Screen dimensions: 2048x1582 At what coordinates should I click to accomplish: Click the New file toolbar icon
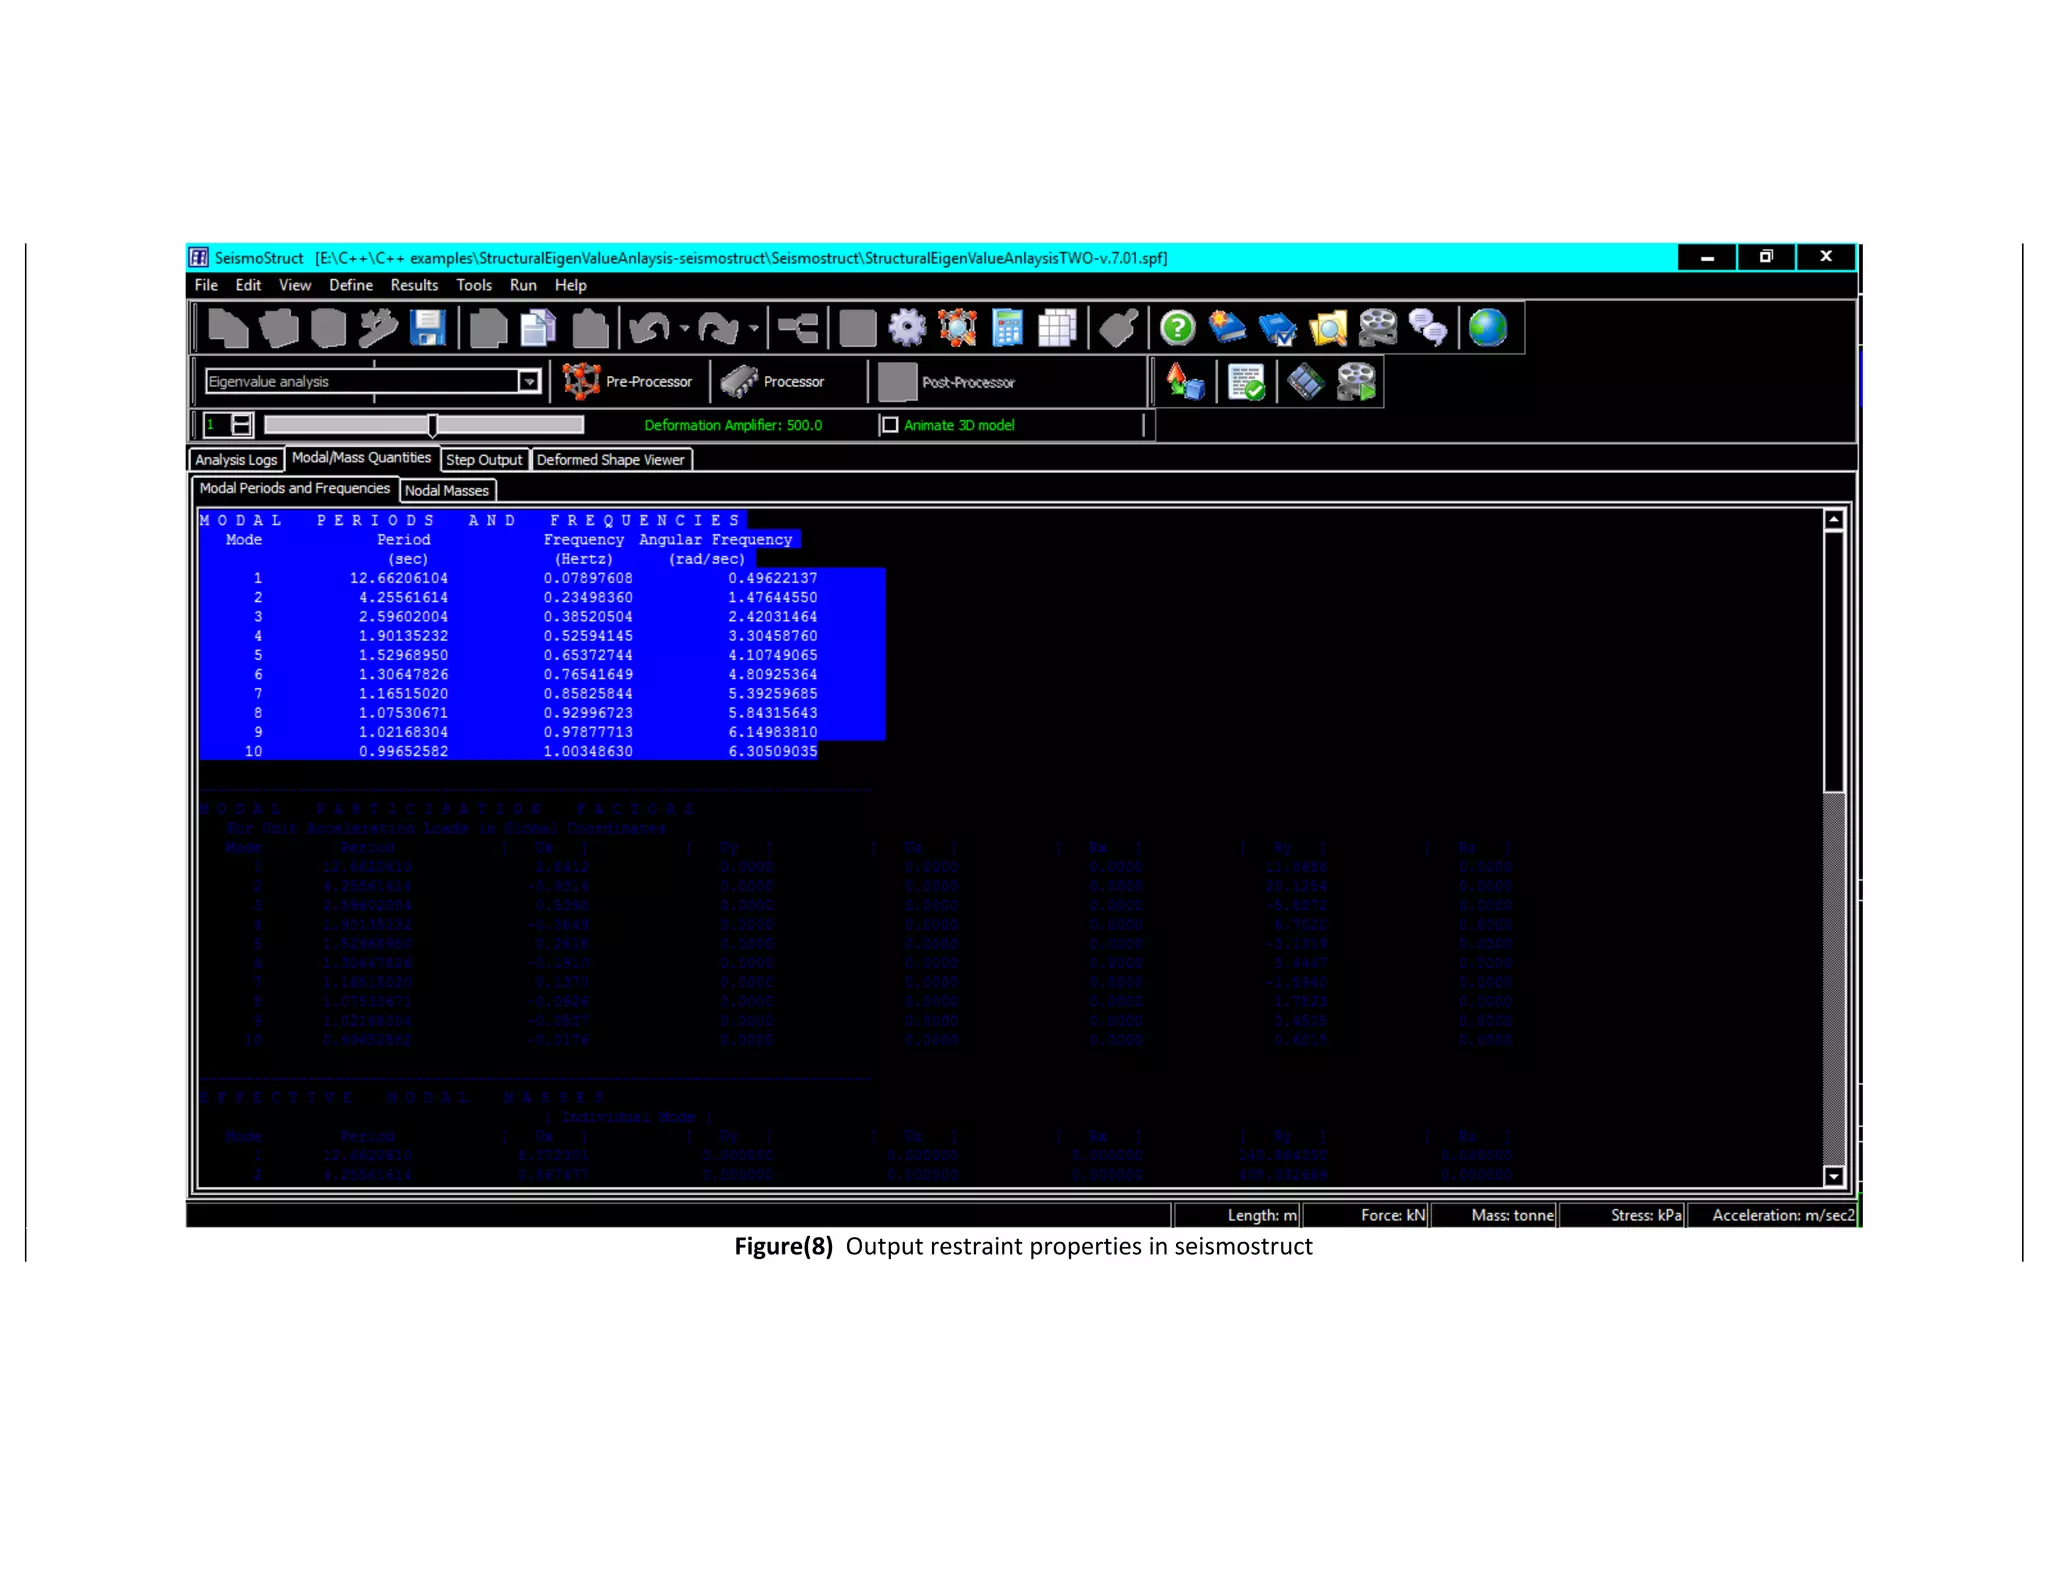[228, 327]
